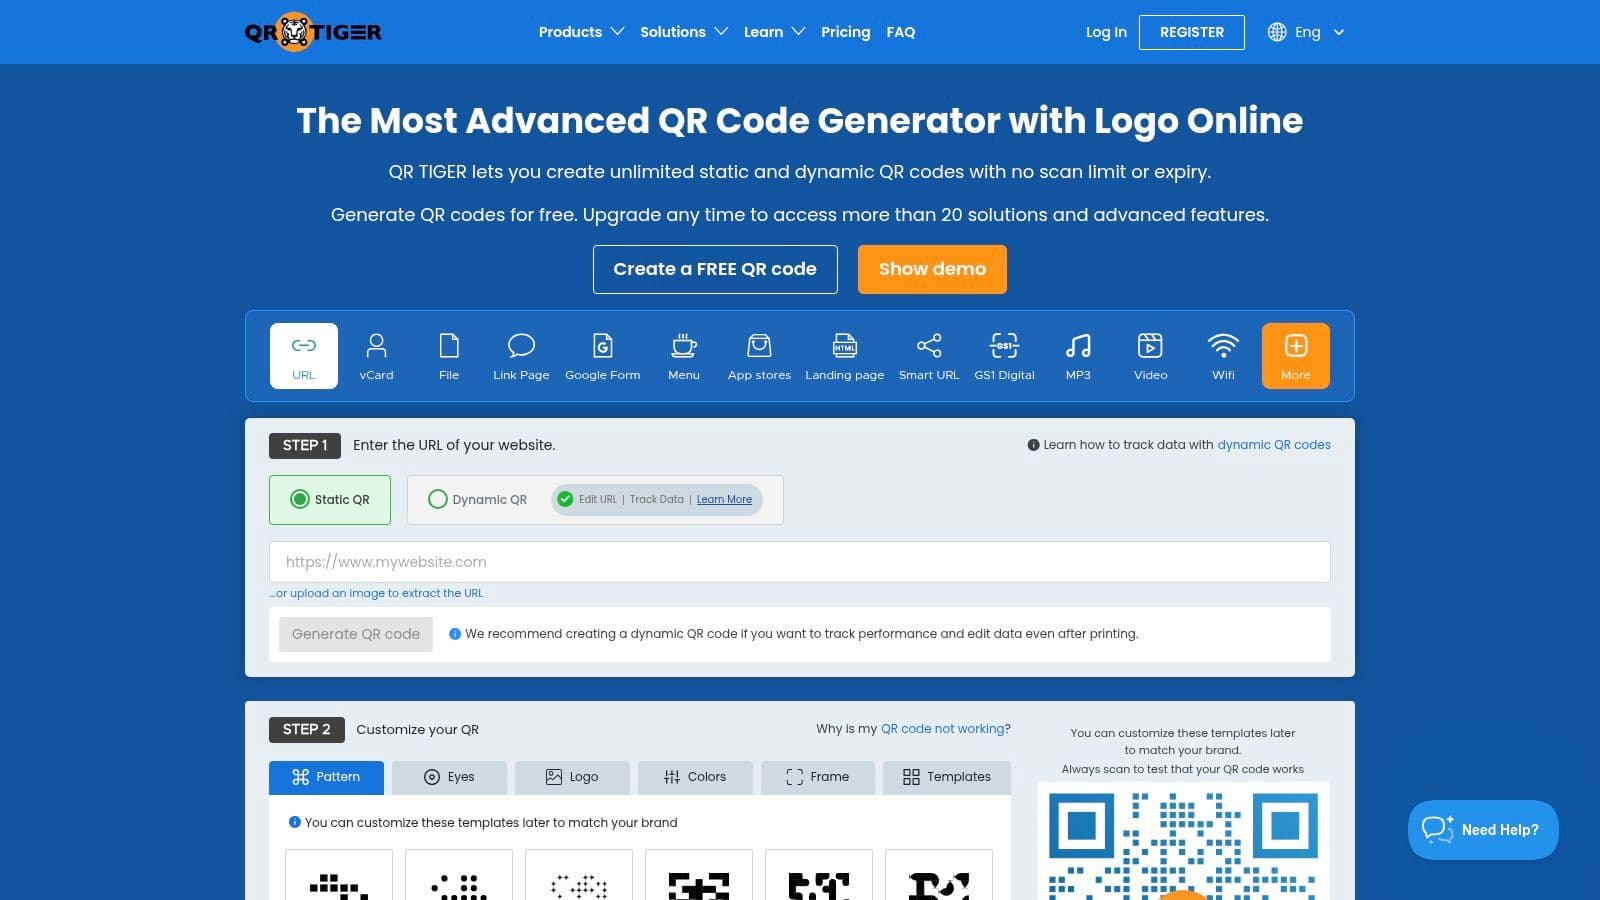Open the Need Help chat widget
Image resolution: width=1600 pixels, height=900 pixels.
click(1482, 829)
